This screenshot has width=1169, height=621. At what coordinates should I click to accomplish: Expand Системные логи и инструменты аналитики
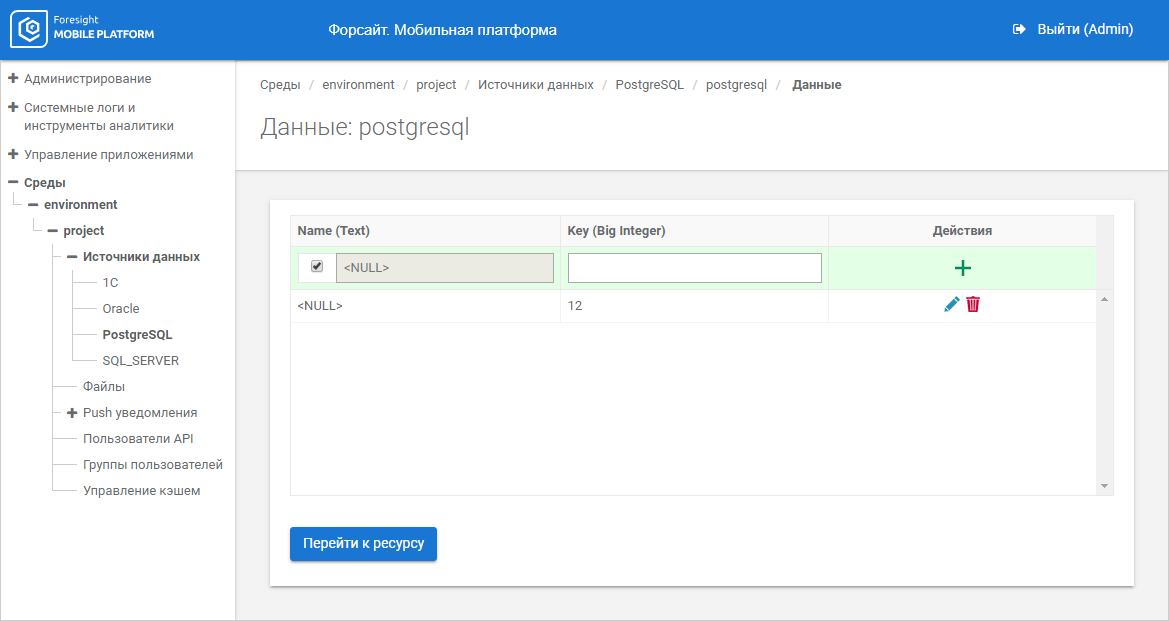pos(13,107)
